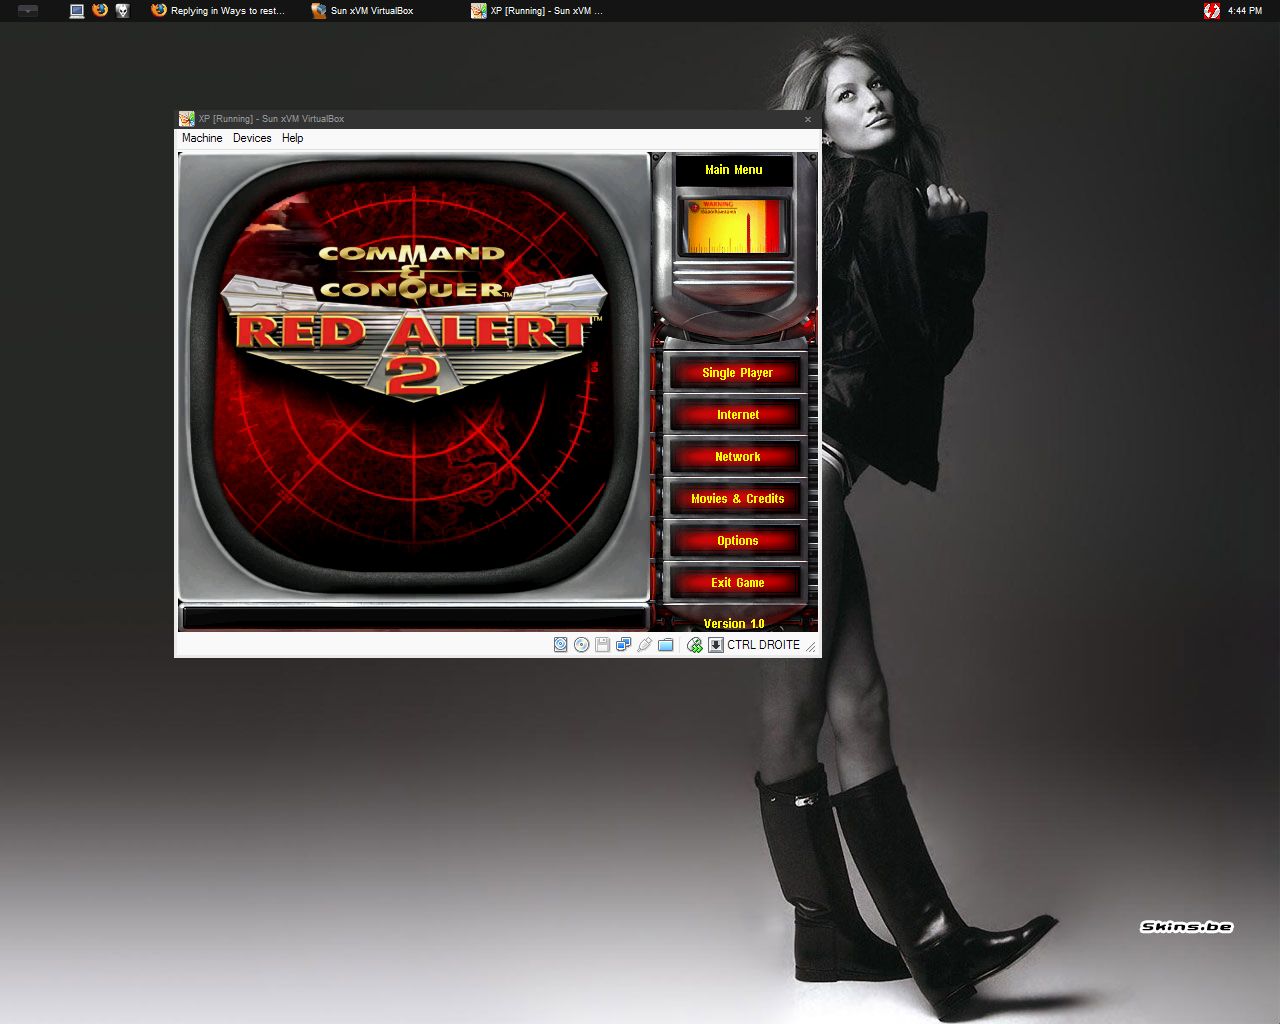Click the Internet button in the main menu
The image size is (1280, 1024).
point(737,415)
